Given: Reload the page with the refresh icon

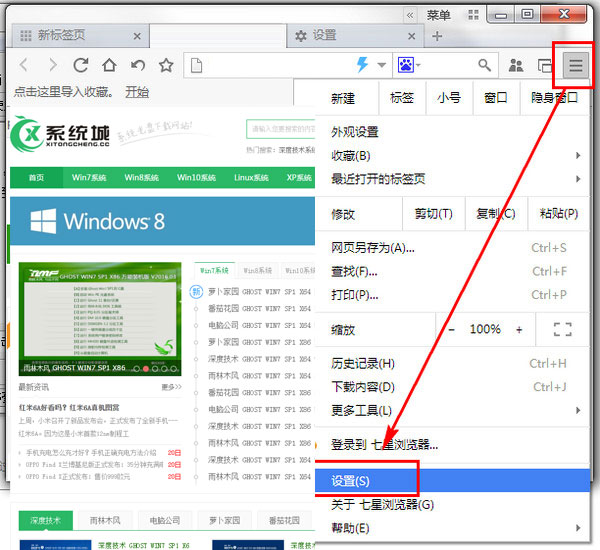Looking at the screenshot, I should (81, 65).
